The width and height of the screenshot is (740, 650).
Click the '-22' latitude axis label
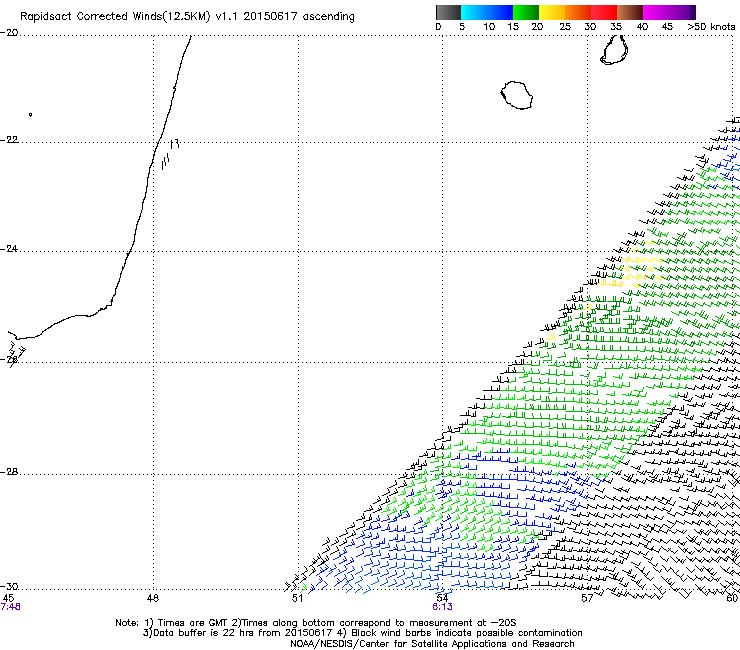tap(9, 140)
